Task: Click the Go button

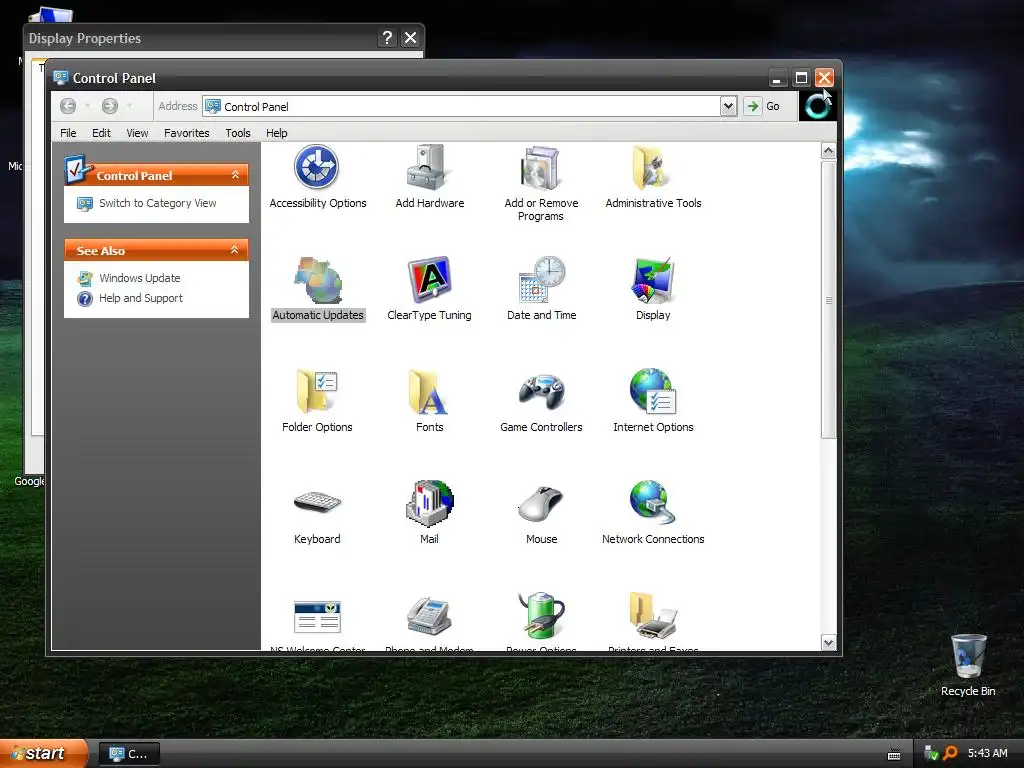Action: pos(762,106)
